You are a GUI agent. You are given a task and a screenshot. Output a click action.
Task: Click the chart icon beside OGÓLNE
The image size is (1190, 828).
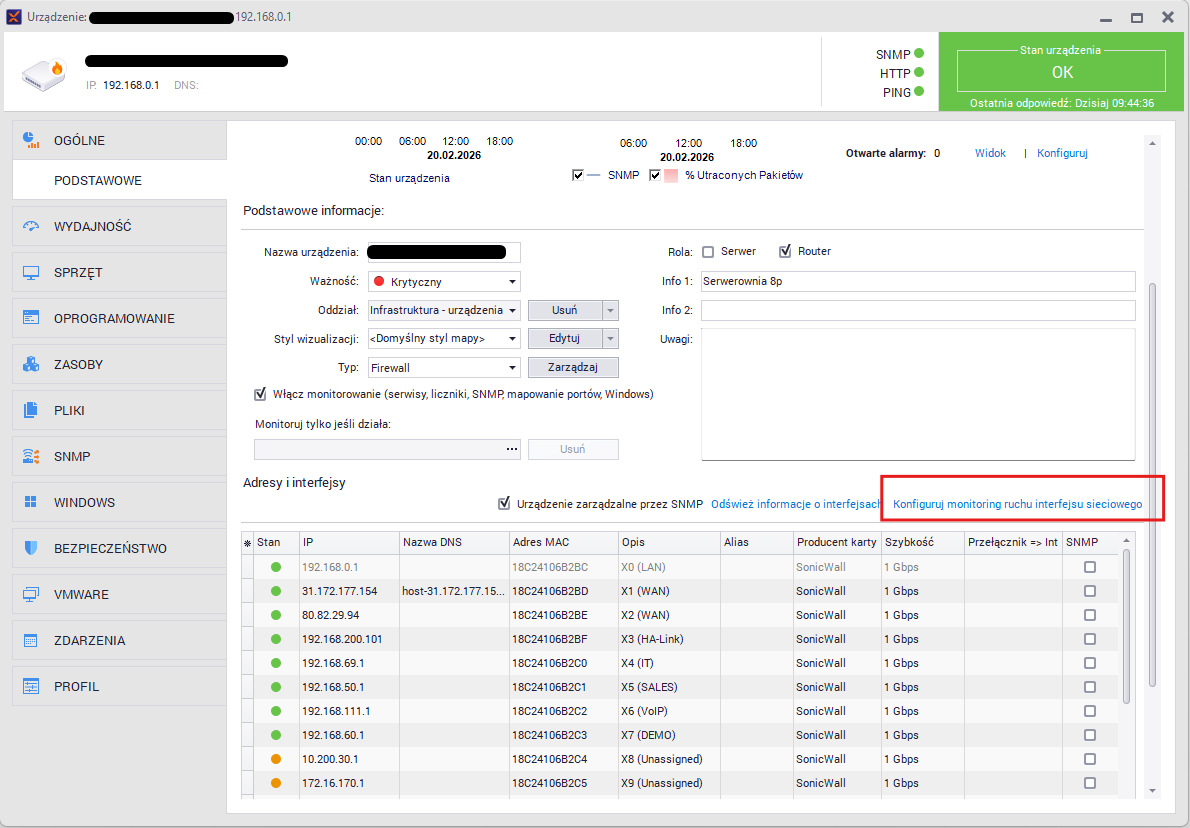[31, 140]
